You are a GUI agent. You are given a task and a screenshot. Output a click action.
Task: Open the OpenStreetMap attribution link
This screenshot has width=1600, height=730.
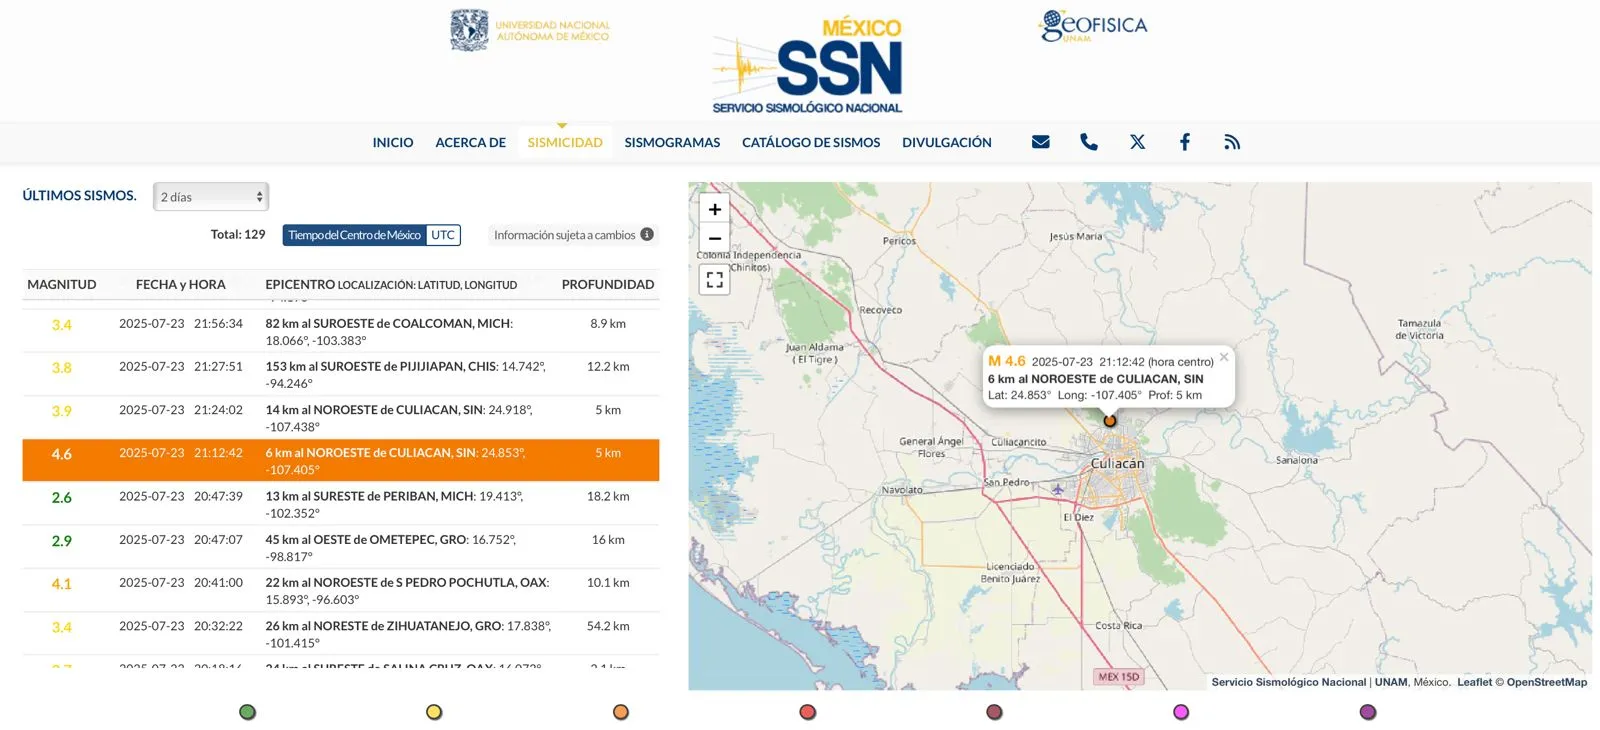[1547, 682]
